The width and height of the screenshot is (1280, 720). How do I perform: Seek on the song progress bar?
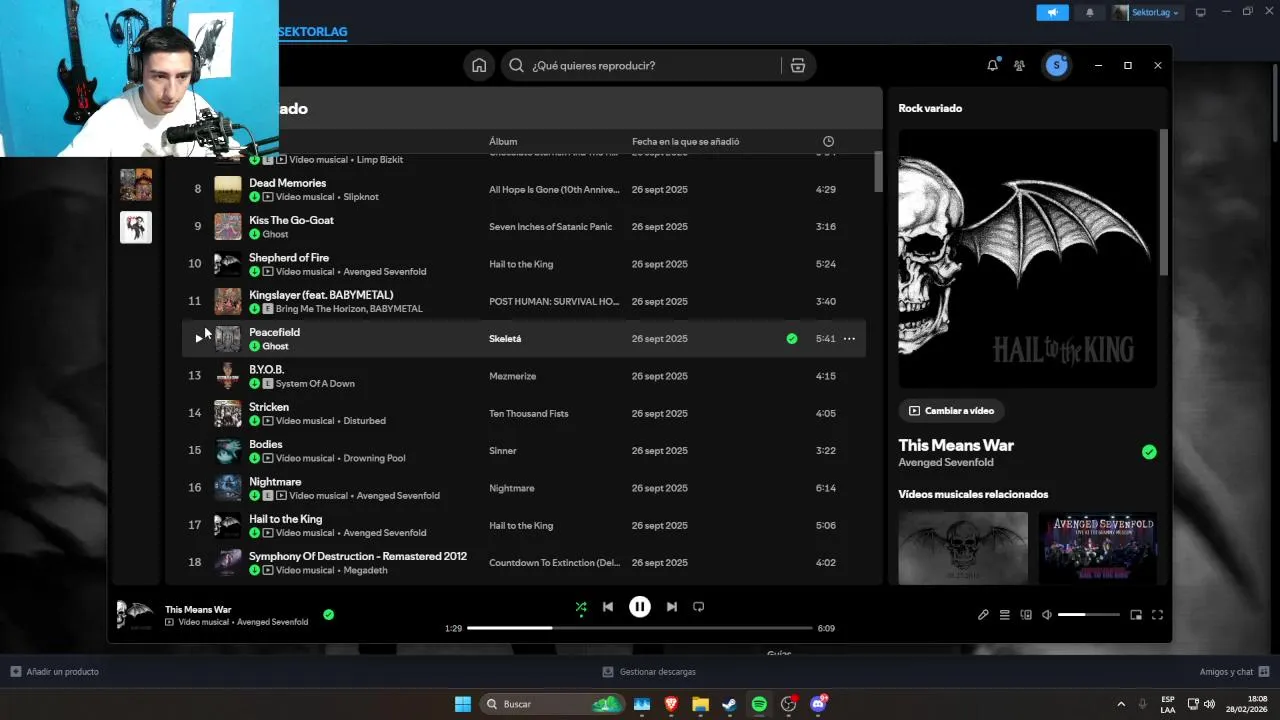[639, 628]
